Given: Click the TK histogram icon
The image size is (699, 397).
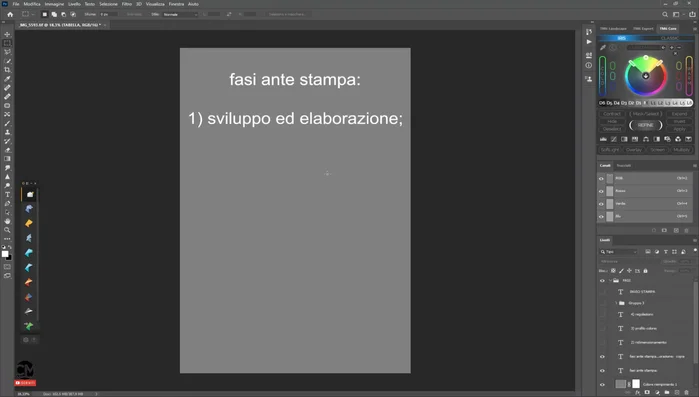Looking at the screenshot, I should click(x=603, y=139).
